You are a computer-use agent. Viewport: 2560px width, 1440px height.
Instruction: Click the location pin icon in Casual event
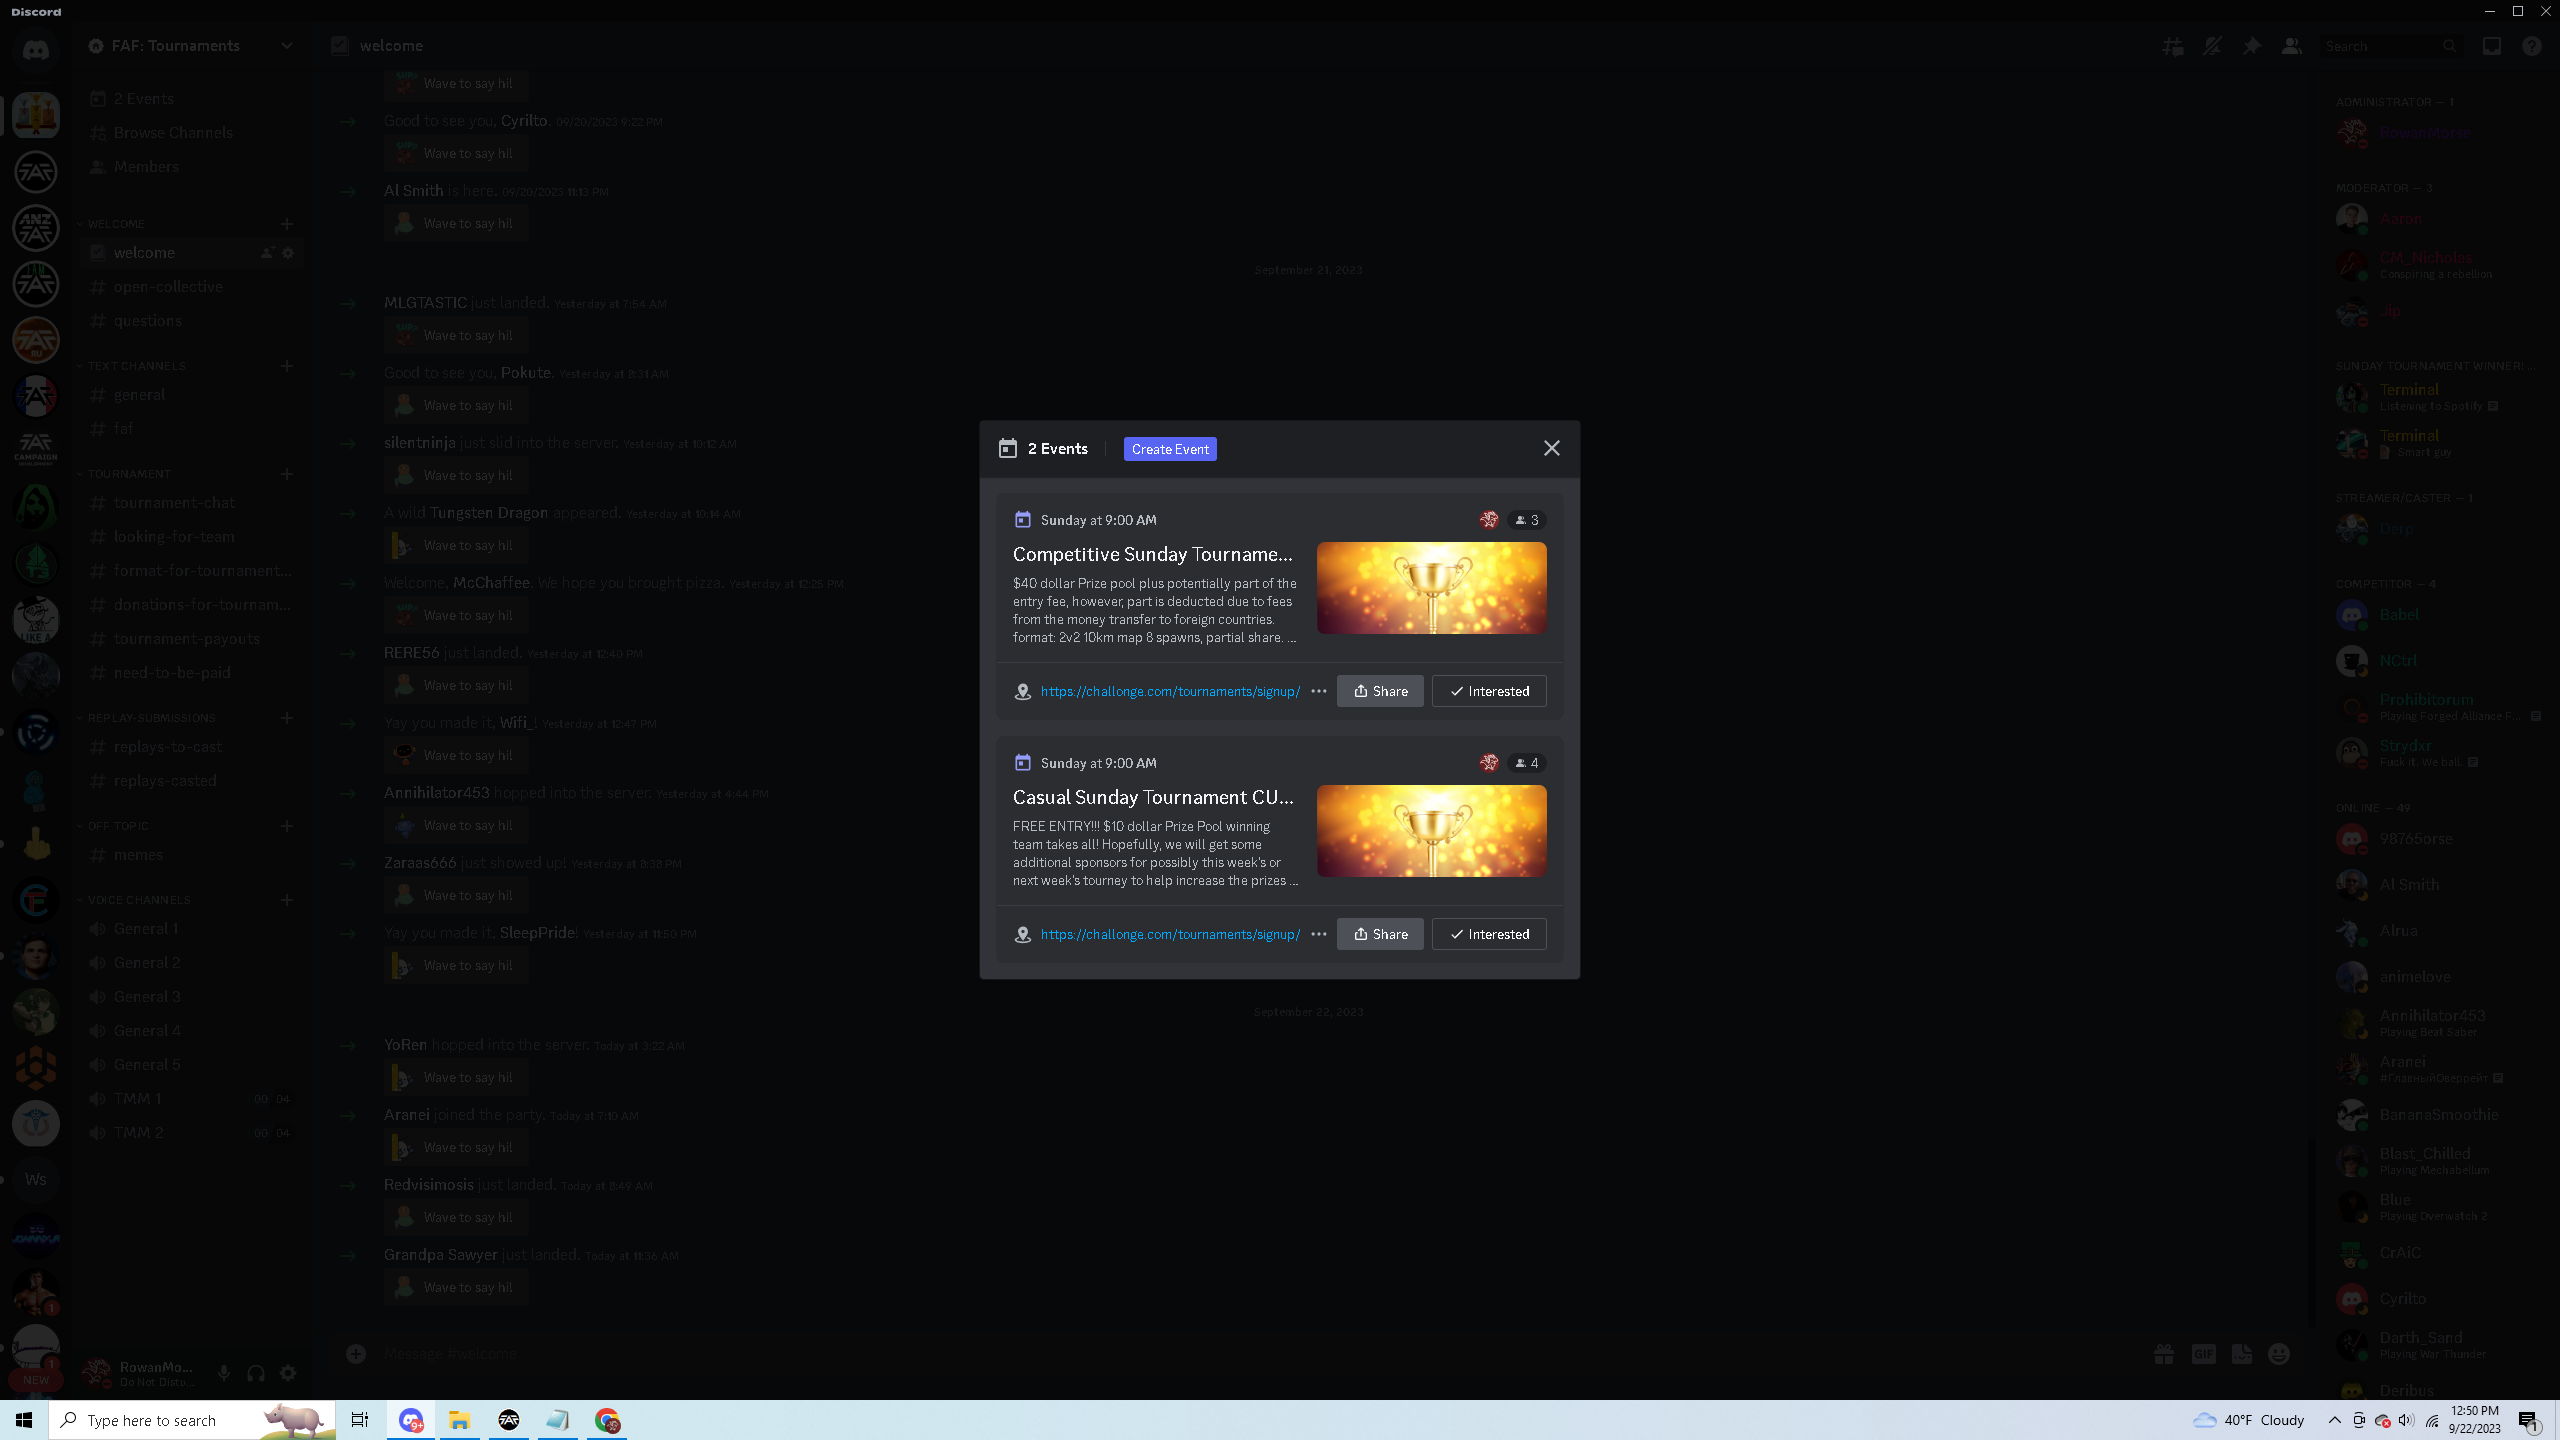(1022, 934)
